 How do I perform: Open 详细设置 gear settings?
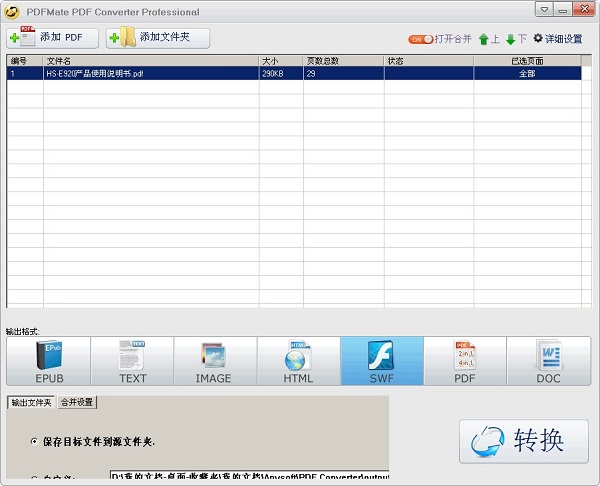(558, 39)
